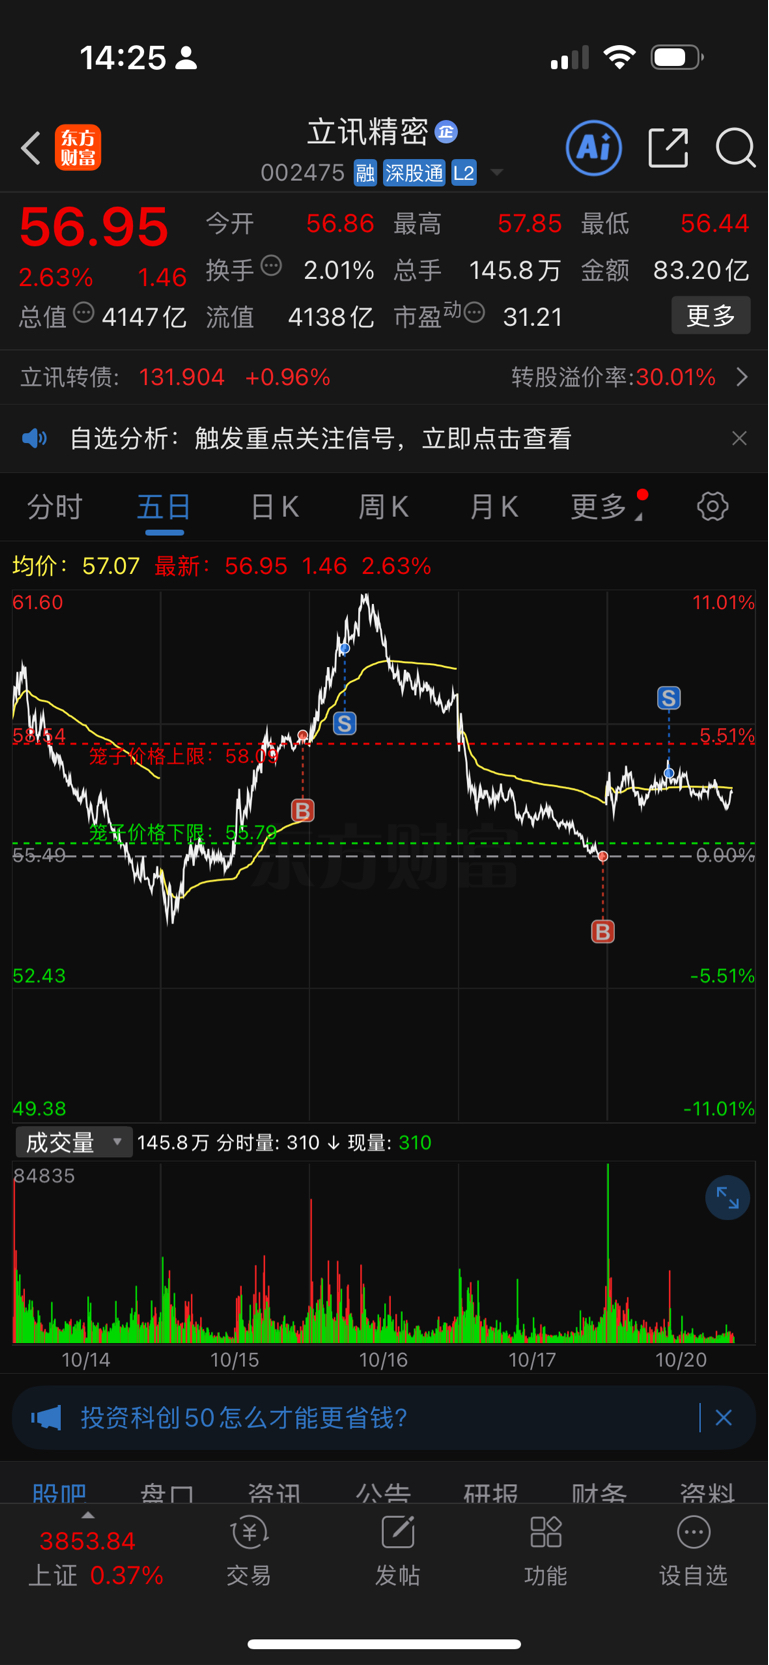Tap the 融 margin badge
The height and width of the screenshot is (1665, 769).
pos(365,173)
